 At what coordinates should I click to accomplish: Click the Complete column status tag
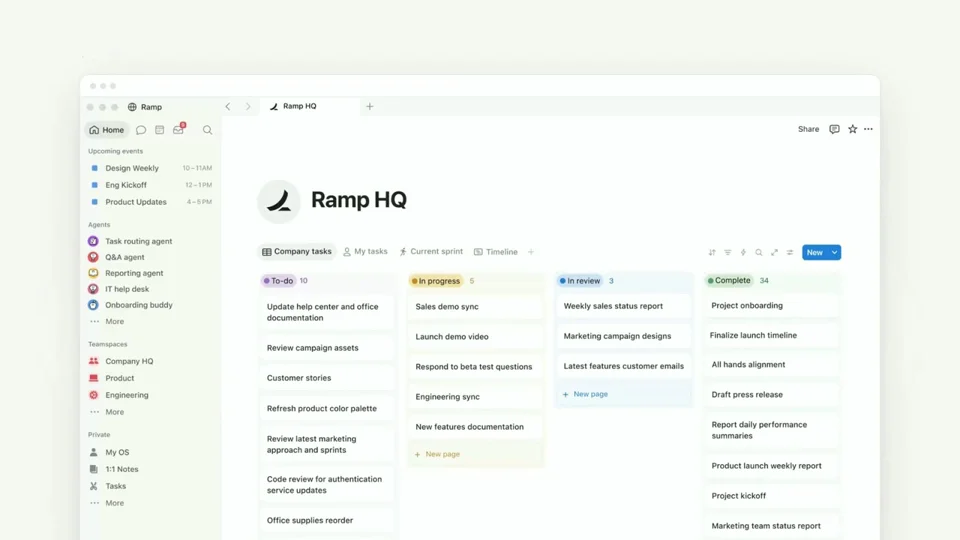pyautogui.click(x=729, y=280)
